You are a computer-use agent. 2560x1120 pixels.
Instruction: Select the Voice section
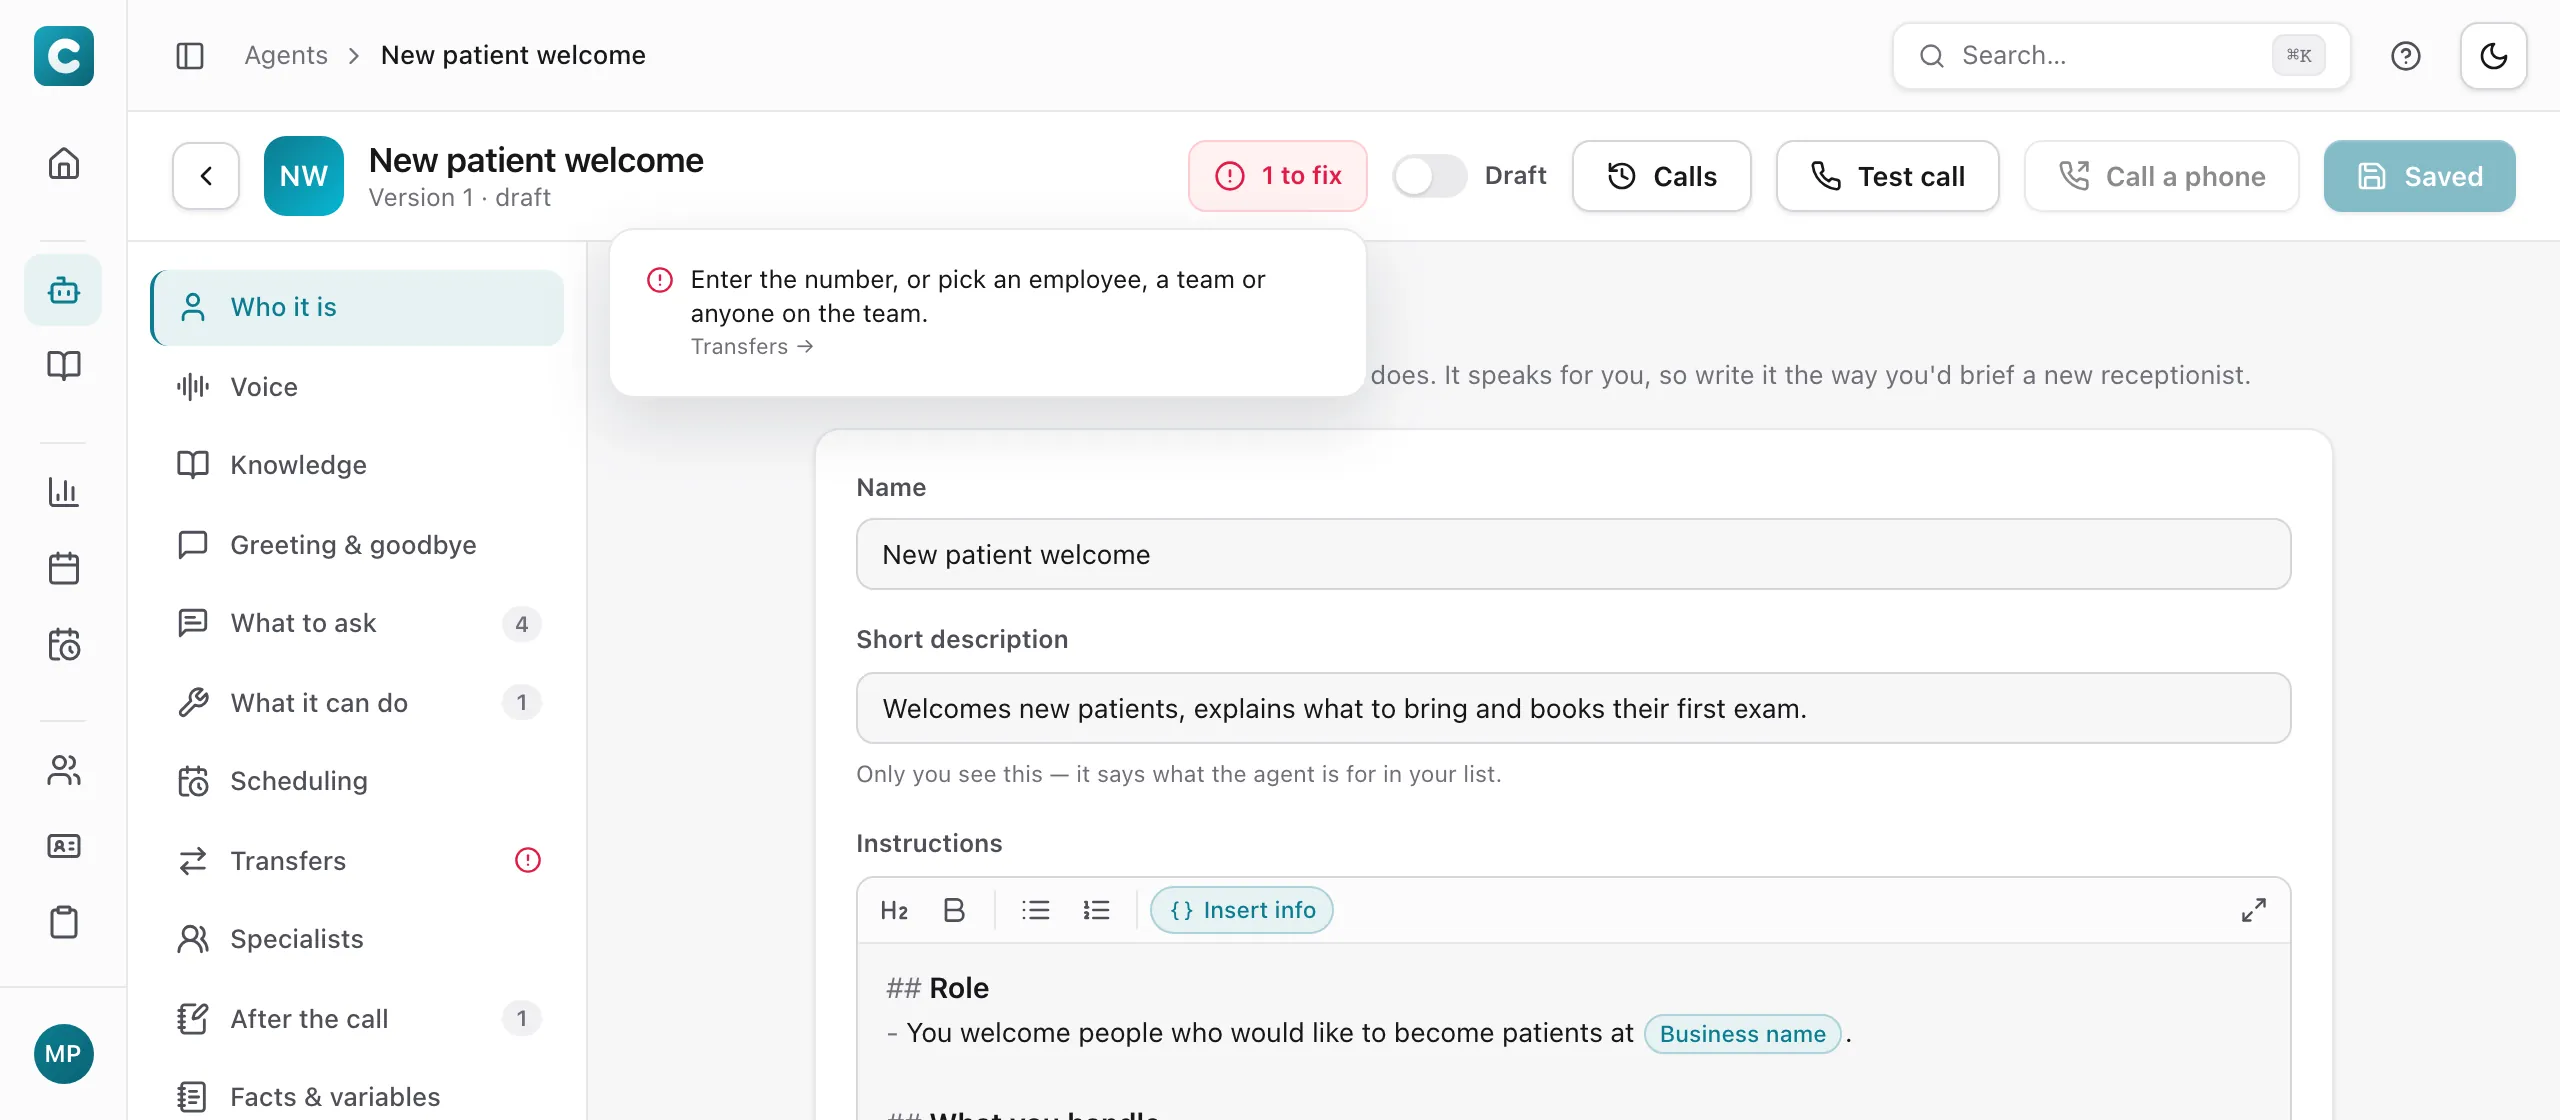pos(357,386)
